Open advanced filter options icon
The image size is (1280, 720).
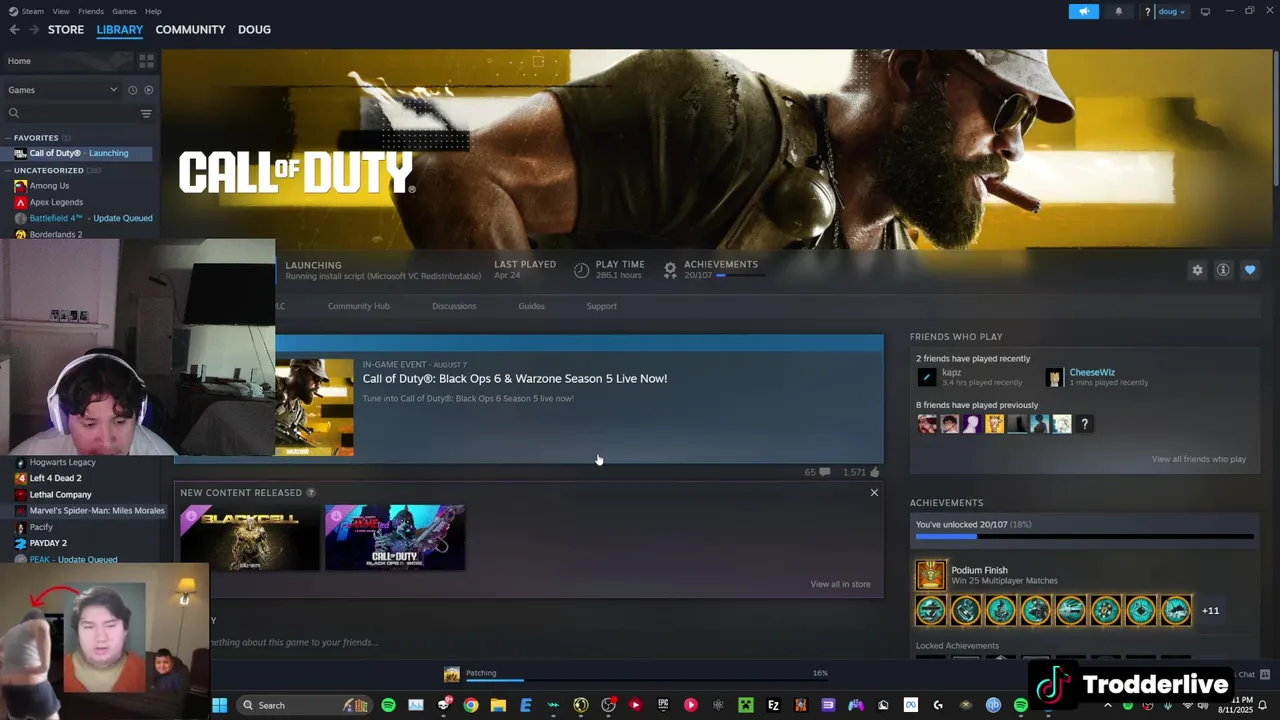click(x=146, y=113)
